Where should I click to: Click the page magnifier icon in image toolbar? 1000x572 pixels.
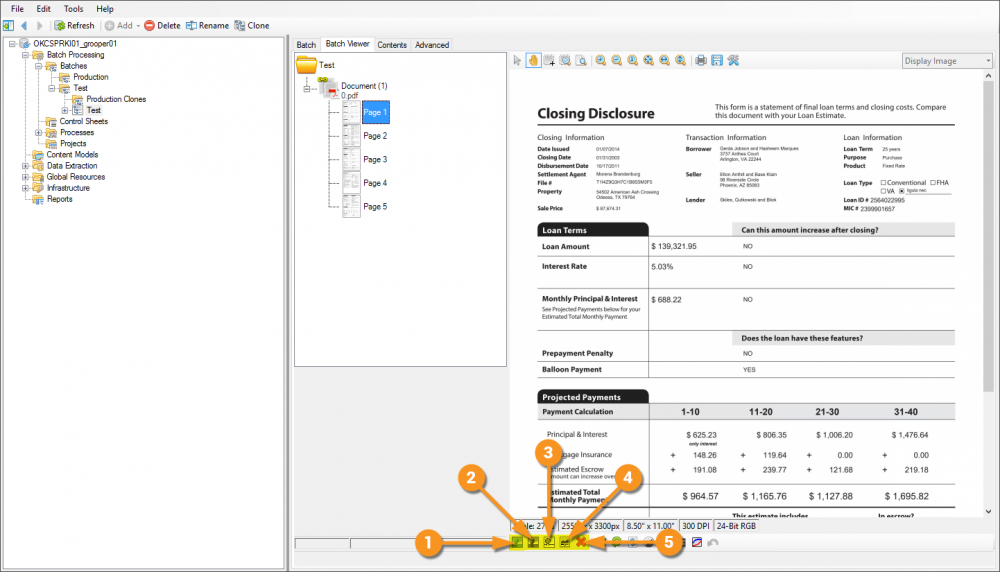(x=581, y=61)
